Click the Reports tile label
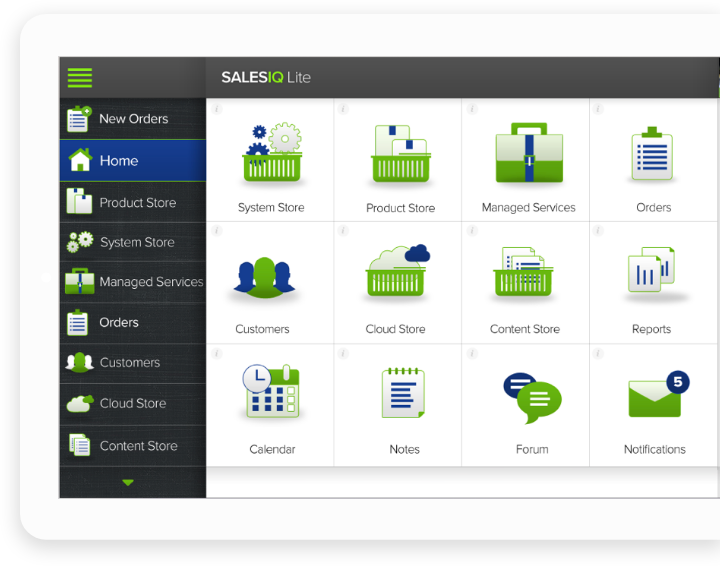720x566 pixels. (651, 329)
